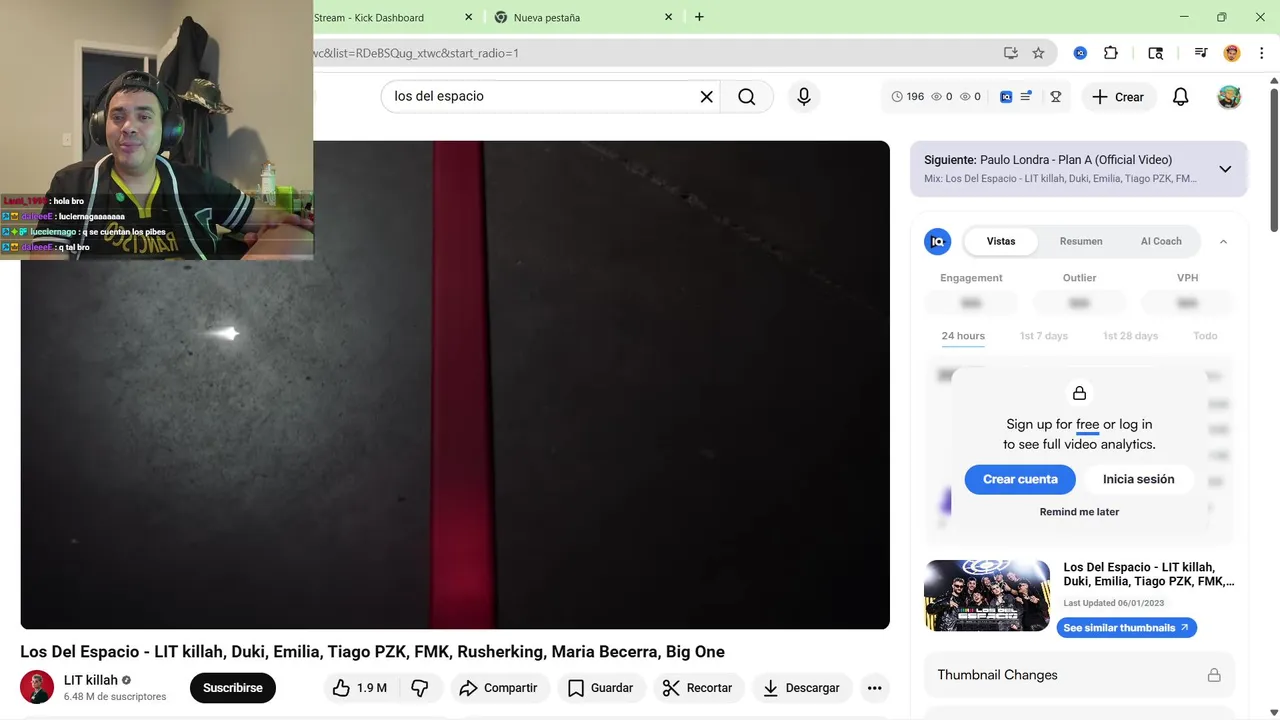Click the page vertical scrollbar

[1273, 160]
